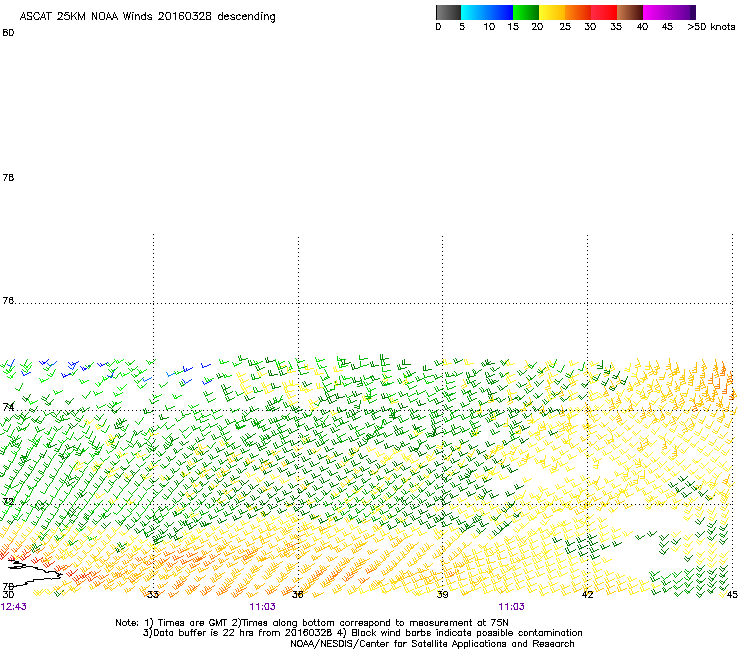Click the '76' latitude label

(8, 301)
